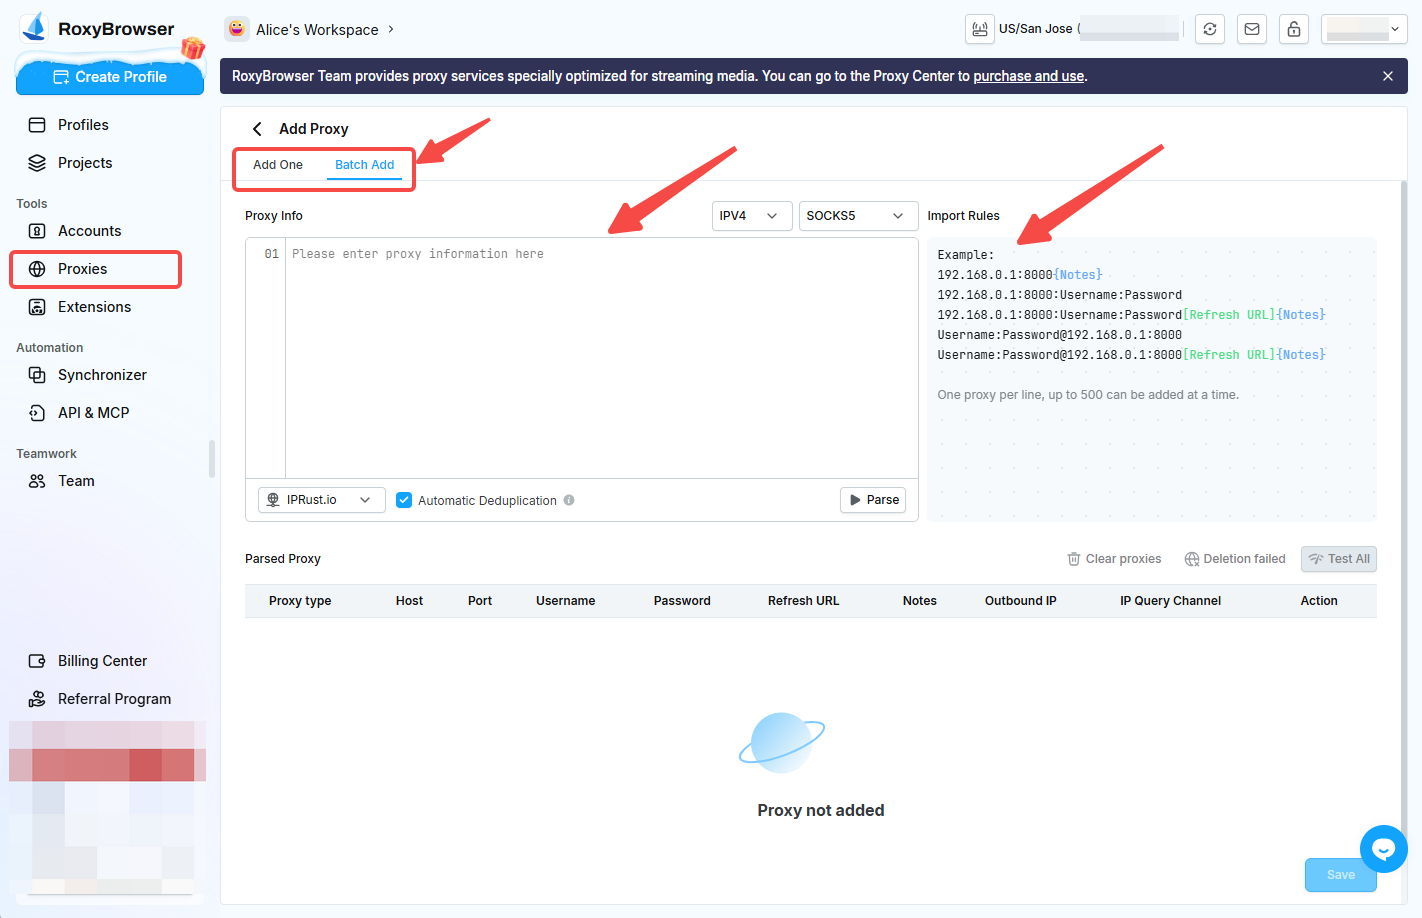Expand the IPV4 protocol dropdown

[x=751, y=216]
